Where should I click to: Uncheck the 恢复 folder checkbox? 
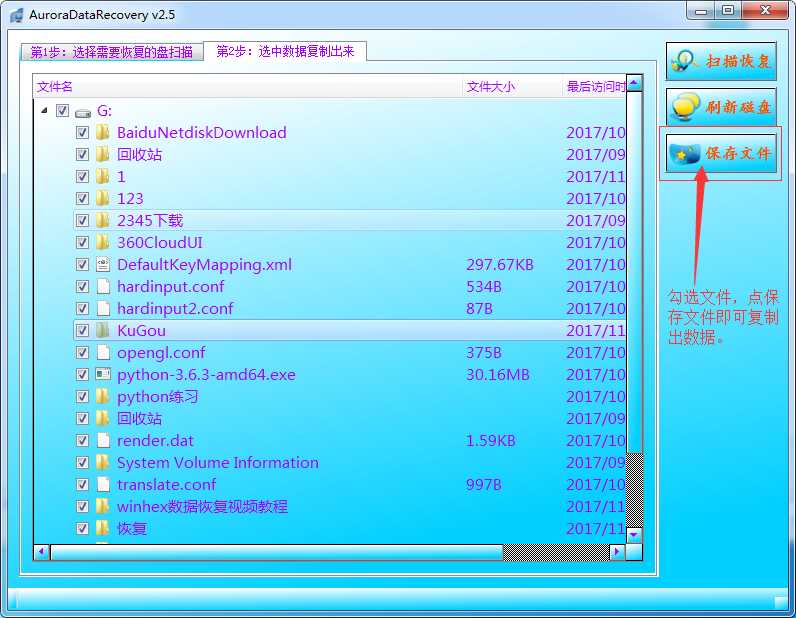82,529
